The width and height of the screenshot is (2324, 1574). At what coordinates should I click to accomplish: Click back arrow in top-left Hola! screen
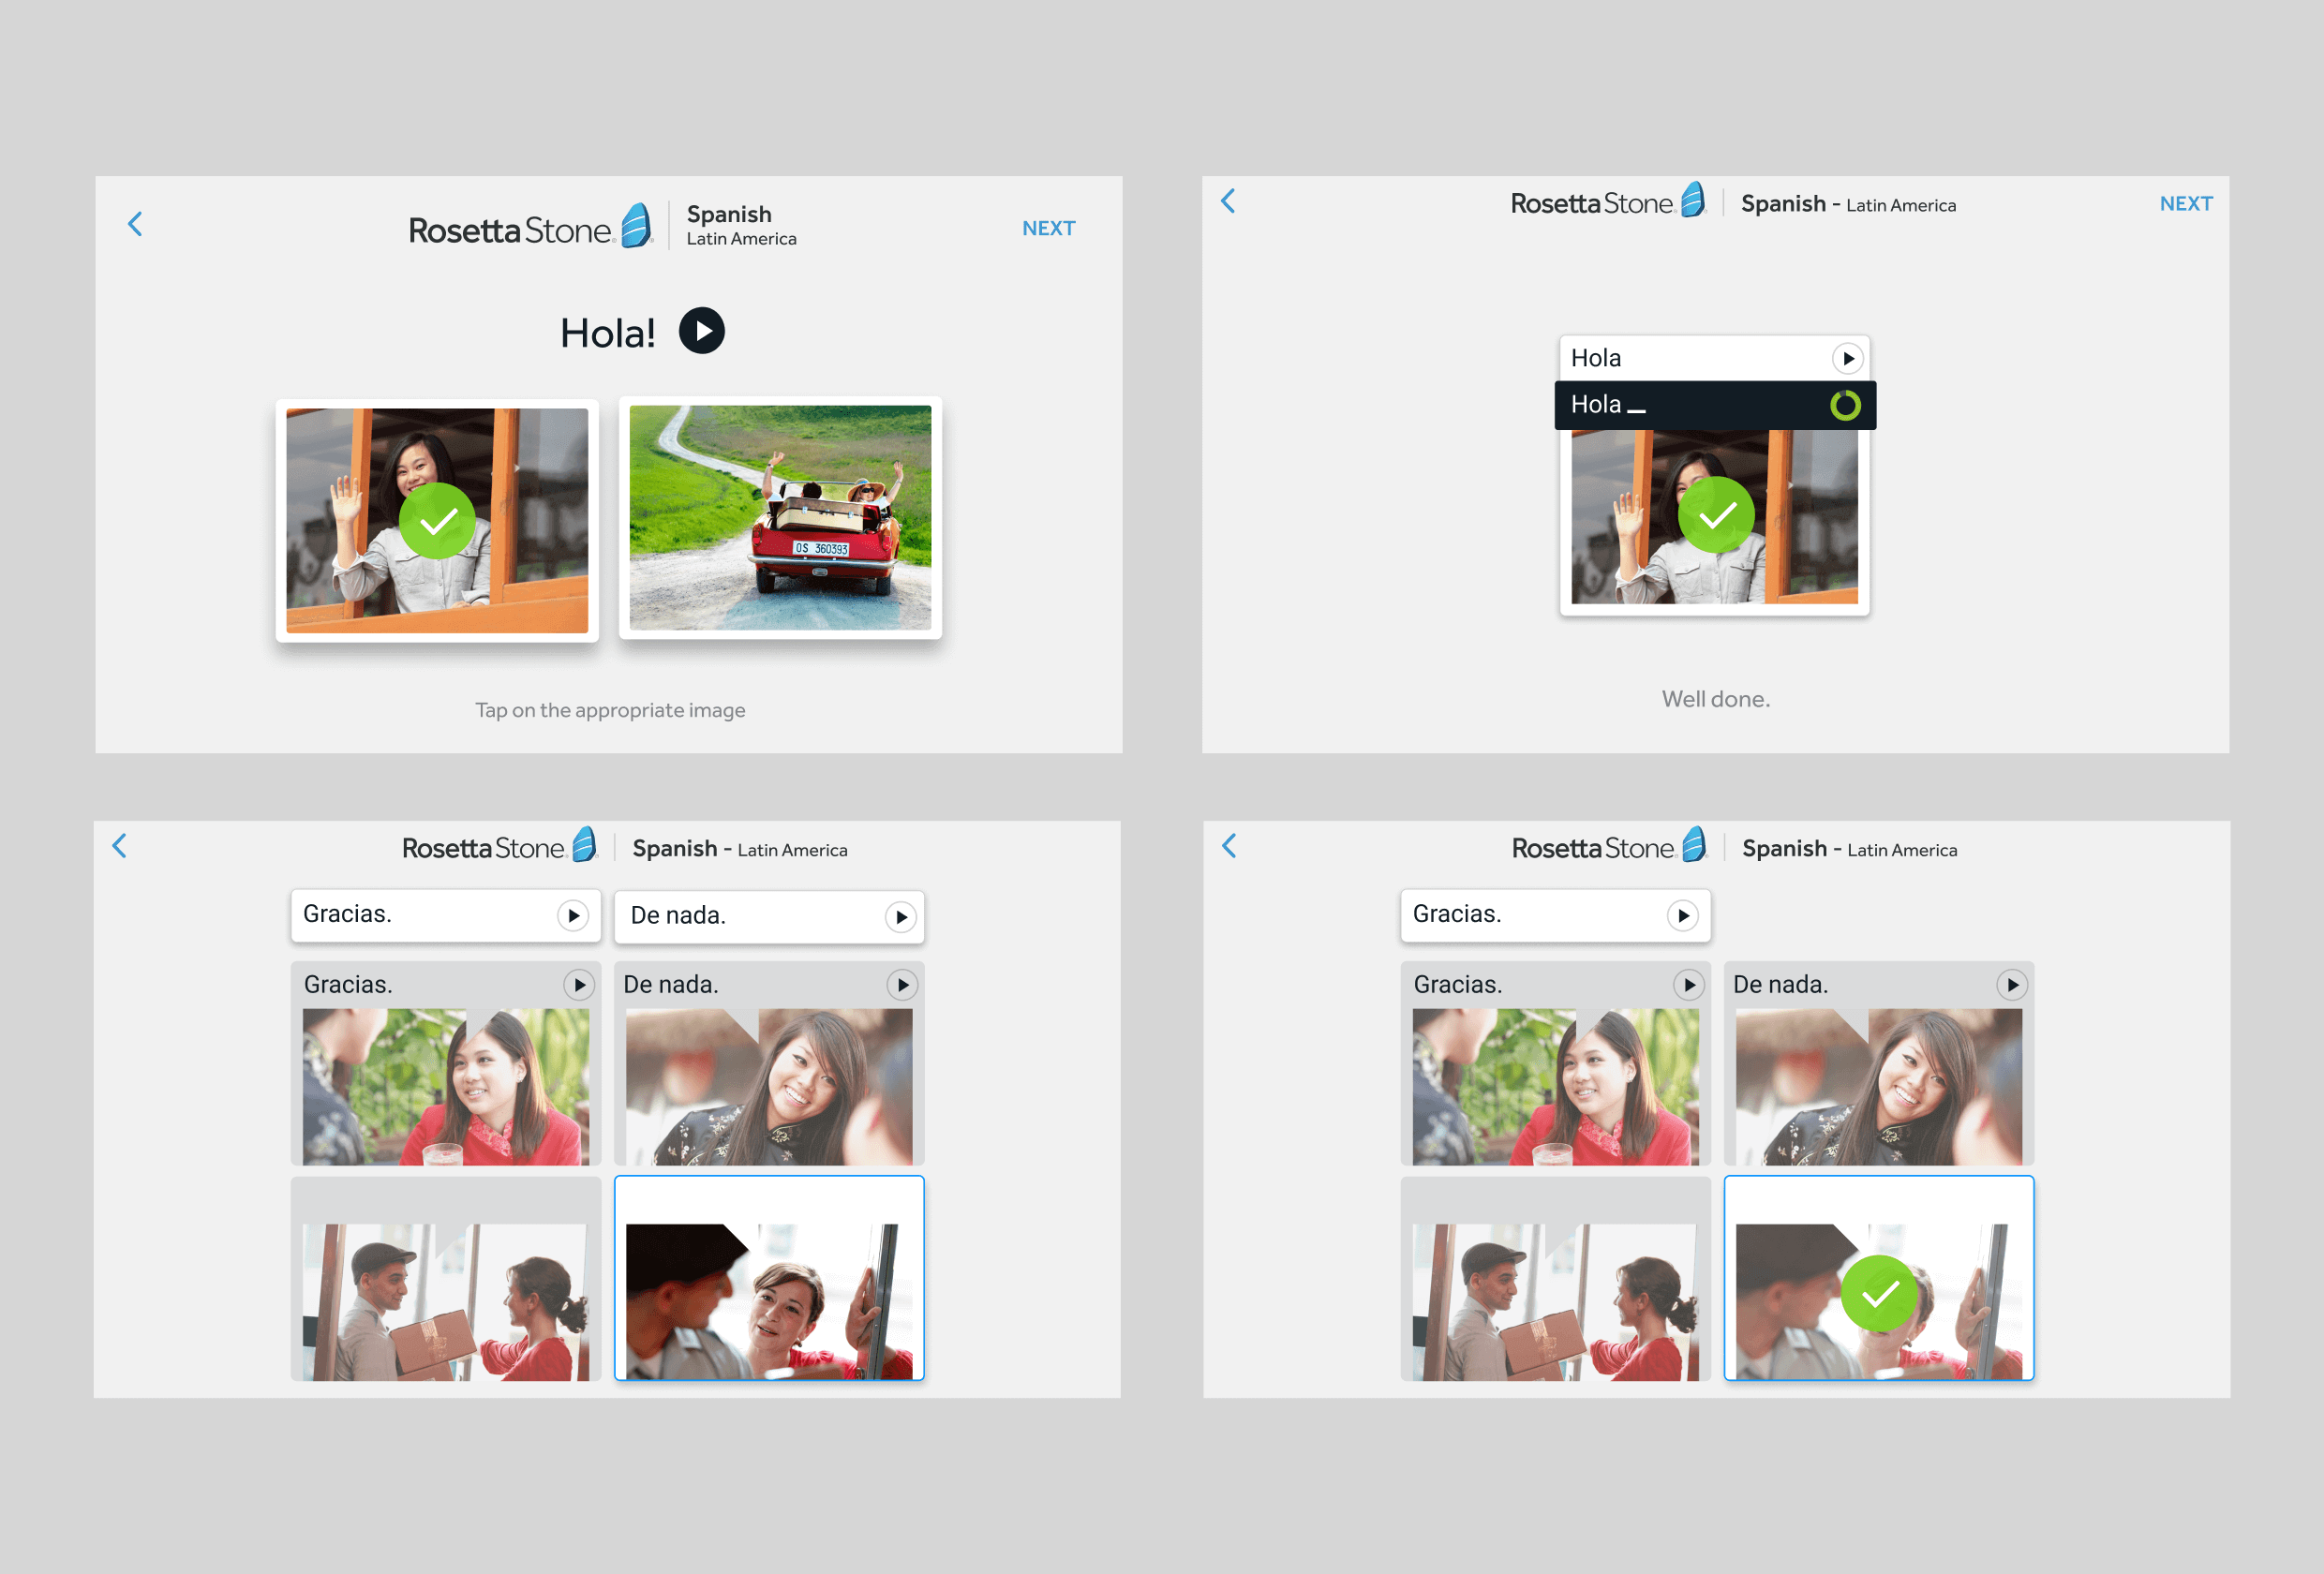tap(136, 224)
